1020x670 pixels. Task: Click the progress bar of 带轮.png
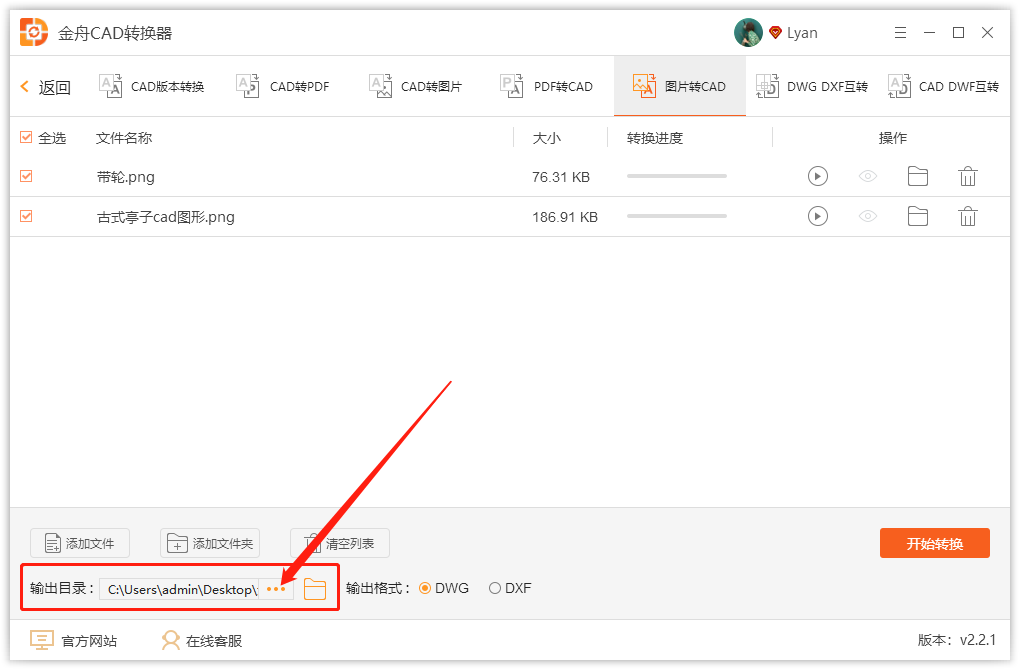point(676,176)
